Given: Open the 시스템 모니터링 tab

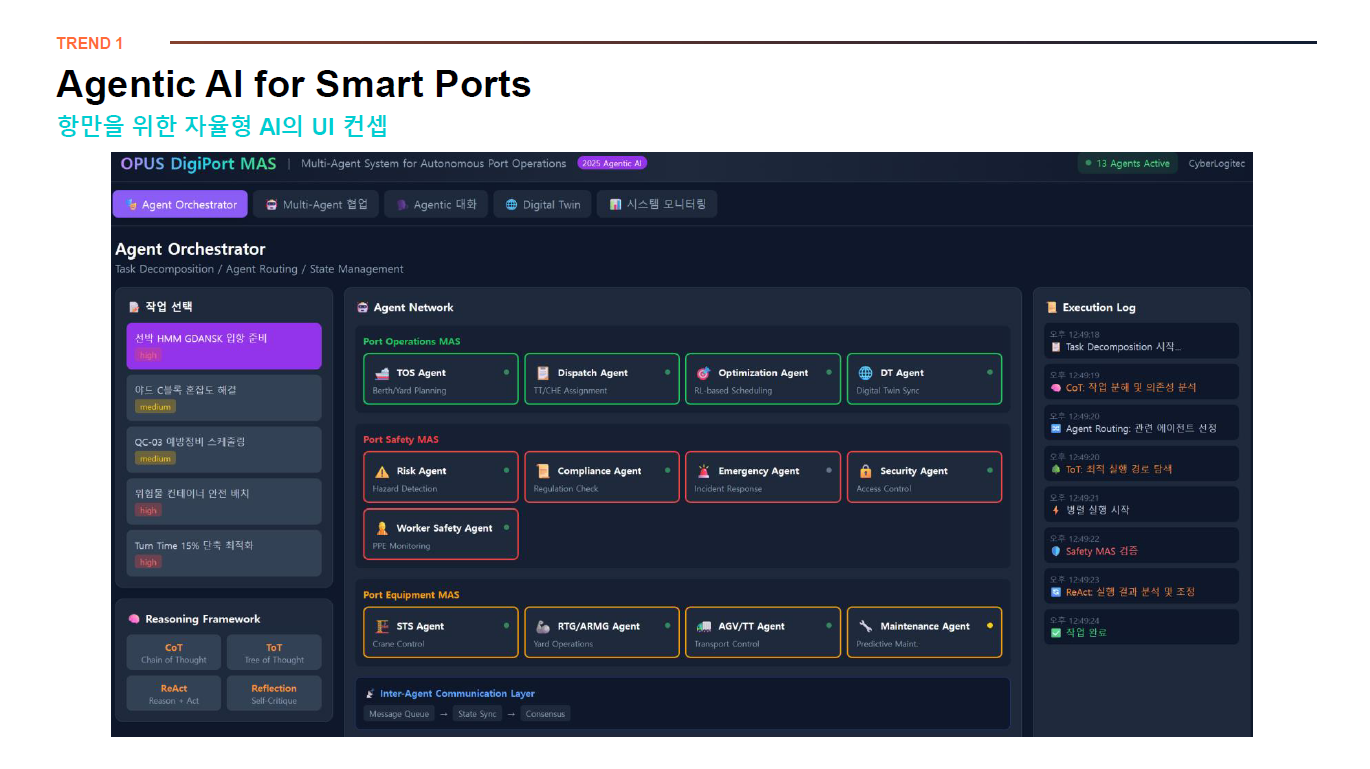Looking at the screenshot, I should 657,205.
